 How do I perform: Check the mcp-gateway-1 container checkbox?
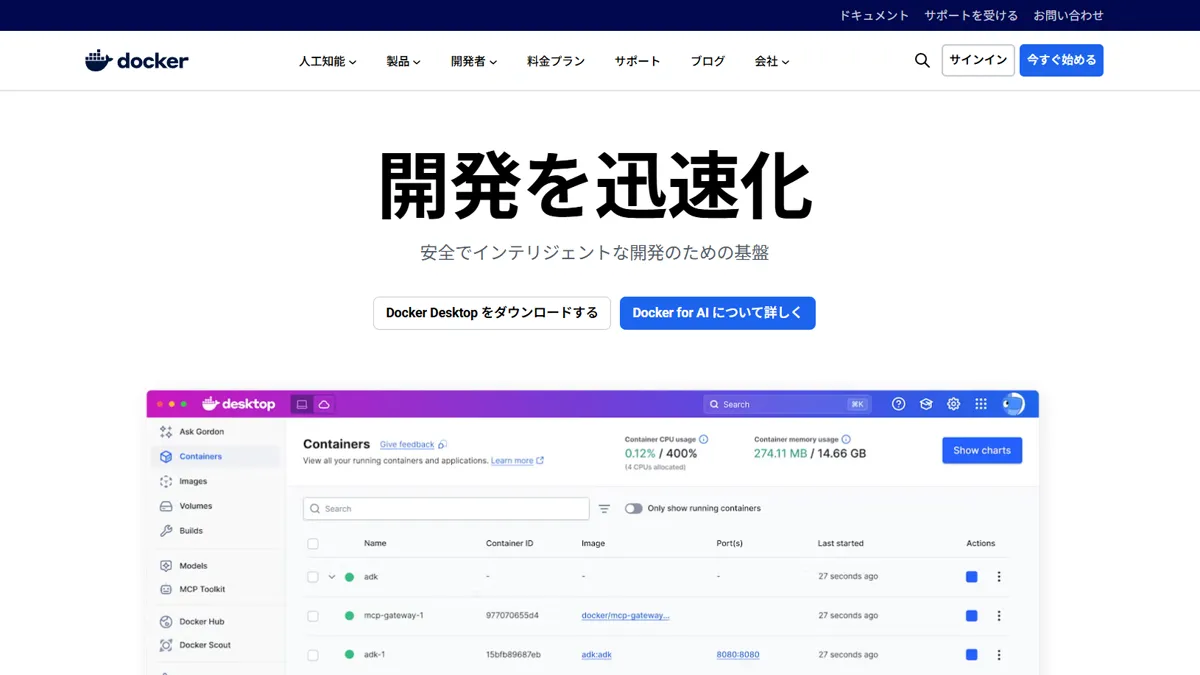313,615
